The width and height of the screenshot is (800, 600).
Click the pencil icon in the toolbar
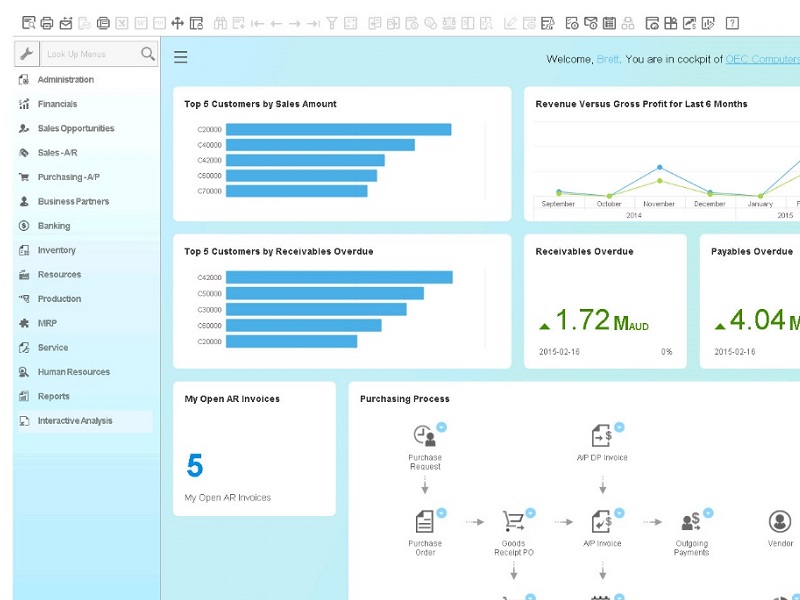(x=510, y=23)
